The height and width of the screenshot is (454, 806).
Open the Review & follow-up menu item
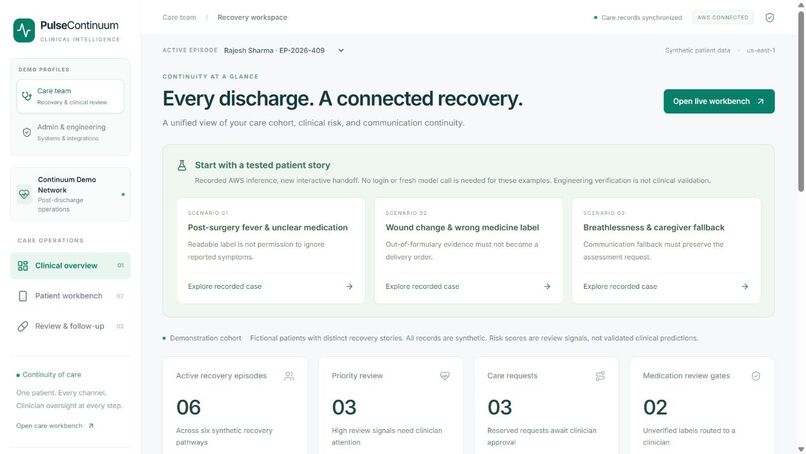pos(70,326)
